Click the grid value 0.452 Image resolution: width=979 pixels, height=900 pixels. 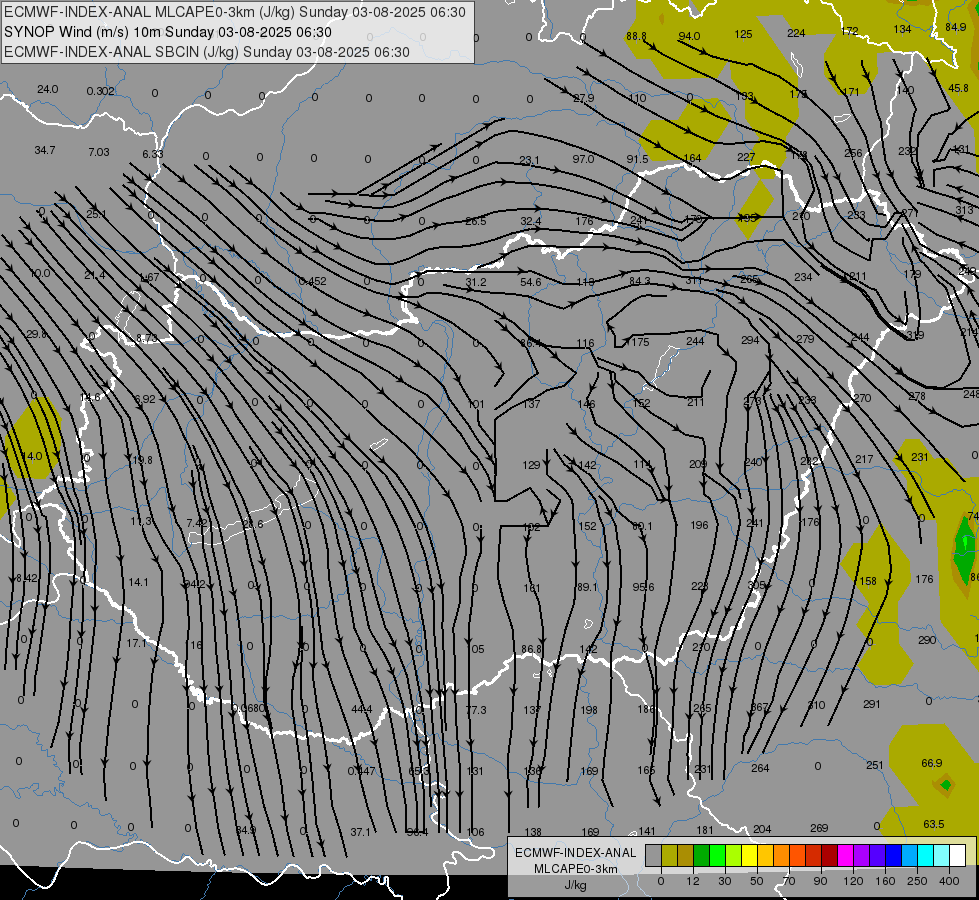[x=313, y=281]
